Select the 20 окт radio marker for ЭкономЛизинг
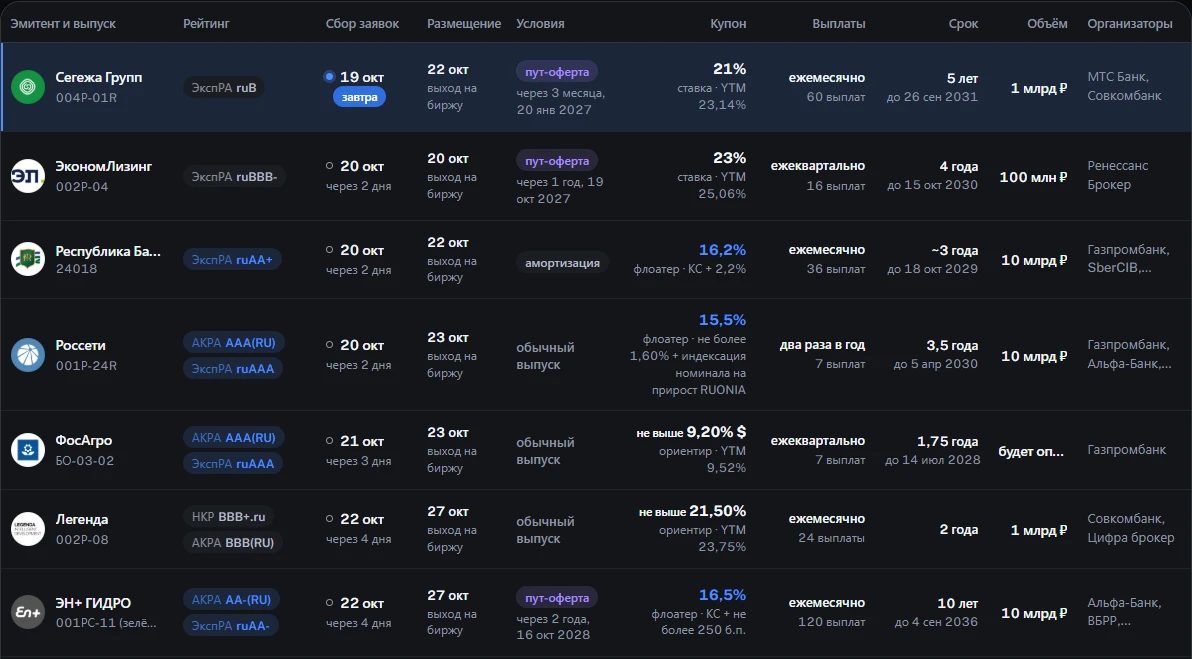The height and width of the screenshot is (659, 1192). point(329,165)
